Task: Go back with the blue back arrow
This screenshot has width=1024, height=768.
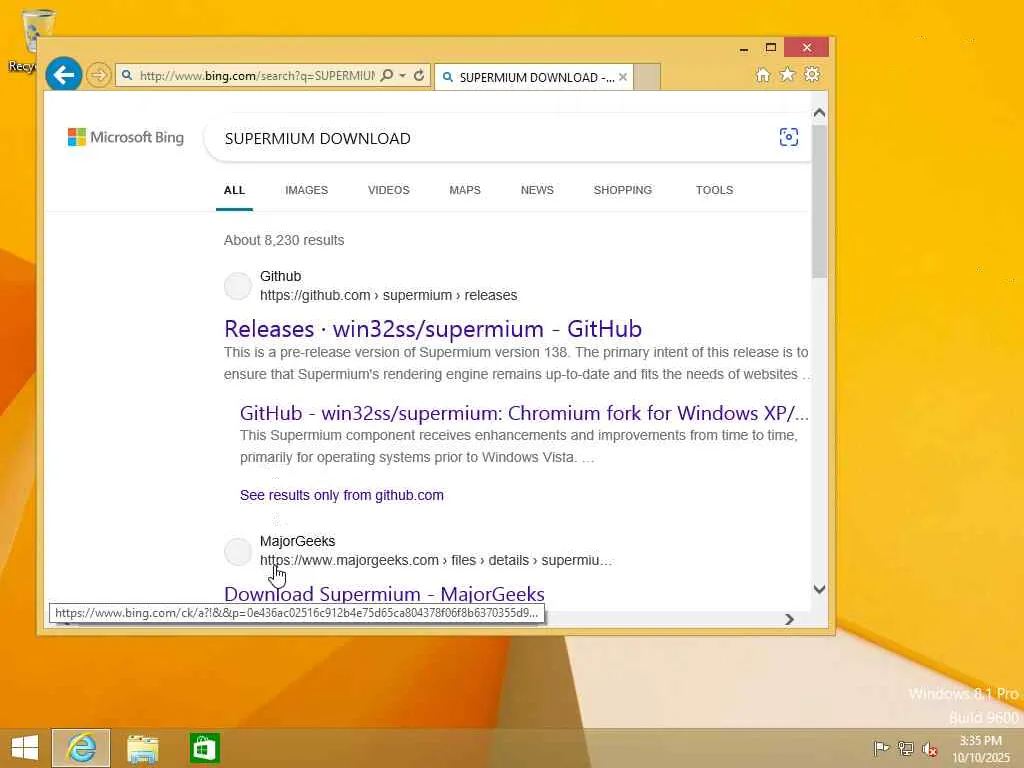Action: (x=63, y=75)
